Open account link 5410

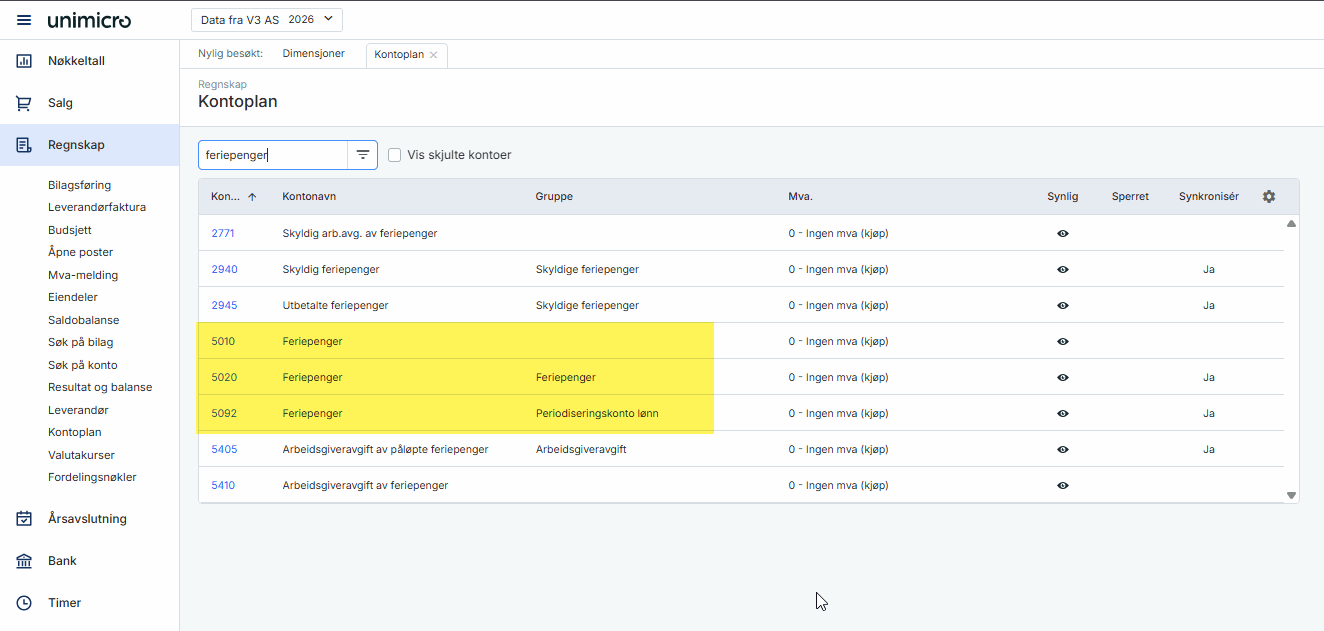click(223, 485)
